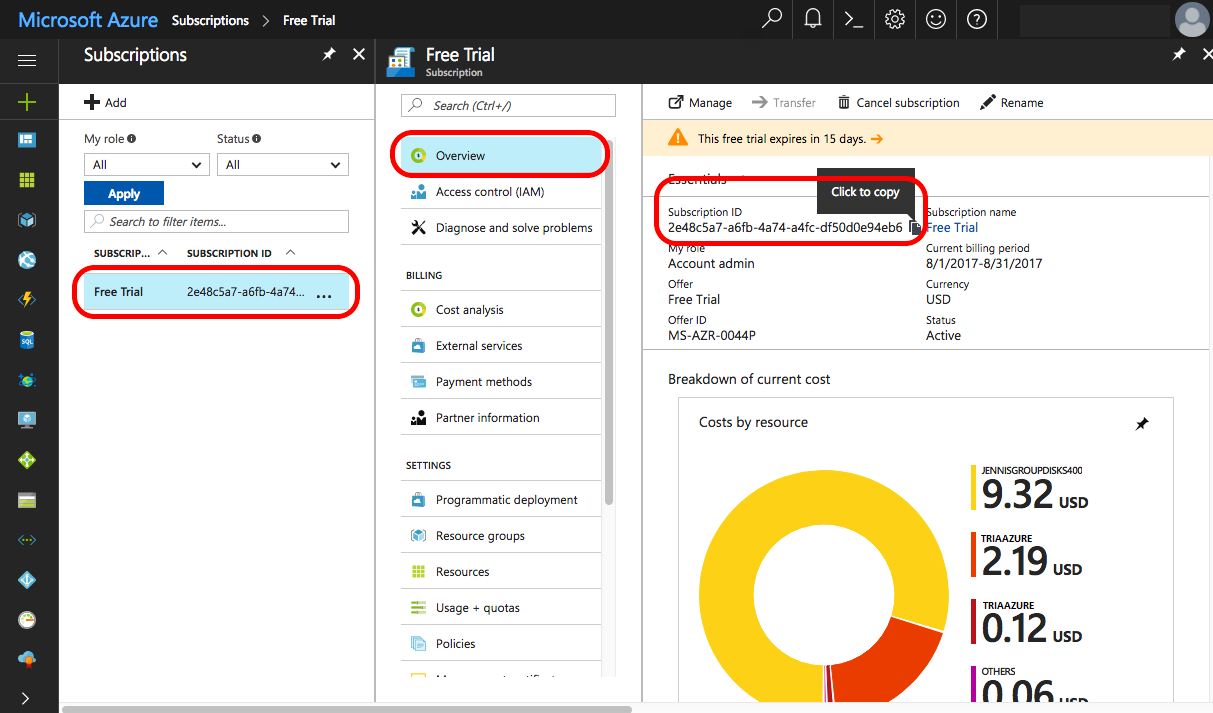1213x713 pixels.
Task: Select Overview in the subscription menu
Action: tap(503, 156)
